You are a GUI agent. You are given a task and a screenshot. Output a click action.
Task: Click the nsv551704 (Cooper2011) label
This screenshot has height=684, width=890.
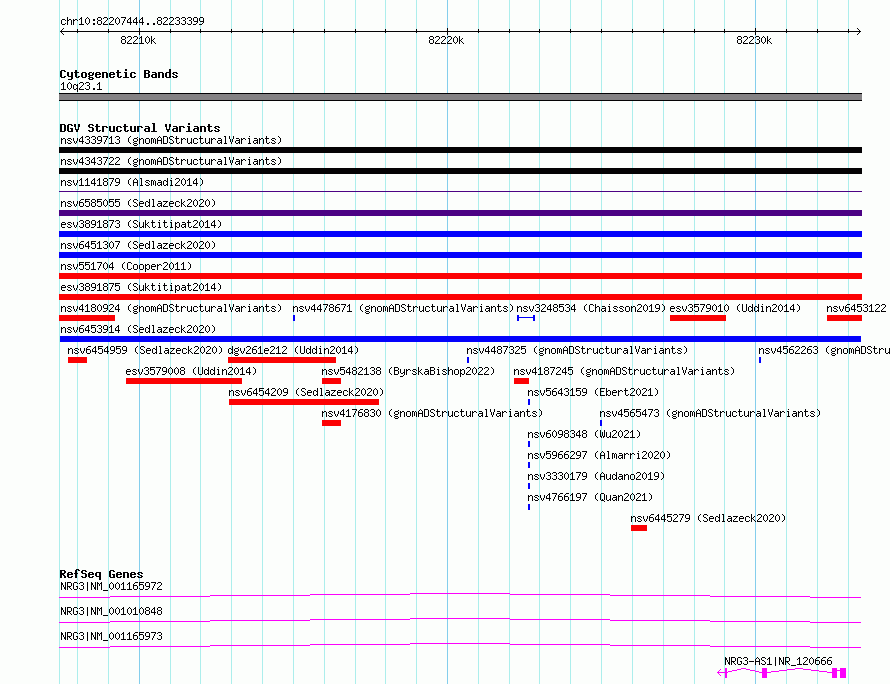click(126, 266)
